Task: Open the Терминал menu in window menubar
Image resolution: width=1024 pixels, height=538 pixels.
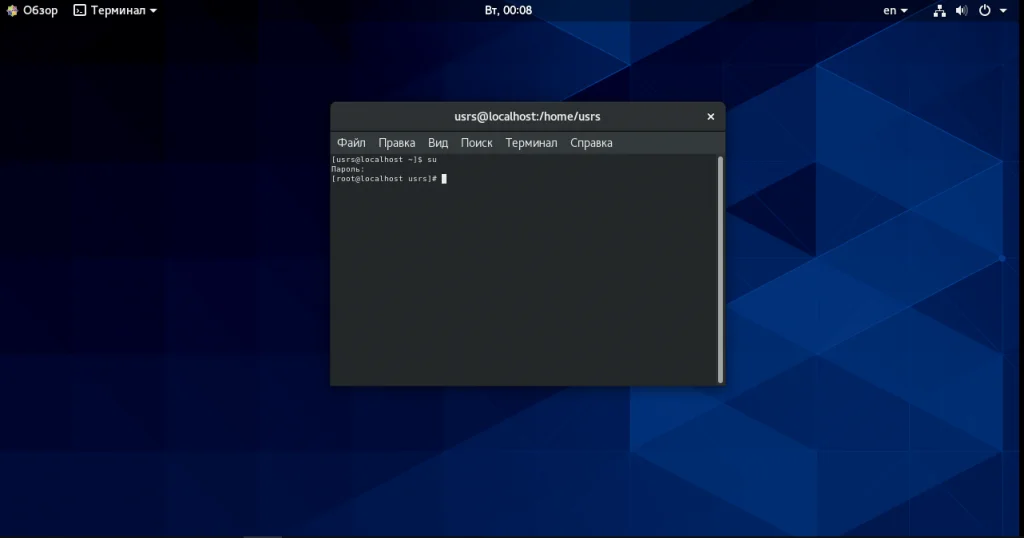Action: (531, 143)
